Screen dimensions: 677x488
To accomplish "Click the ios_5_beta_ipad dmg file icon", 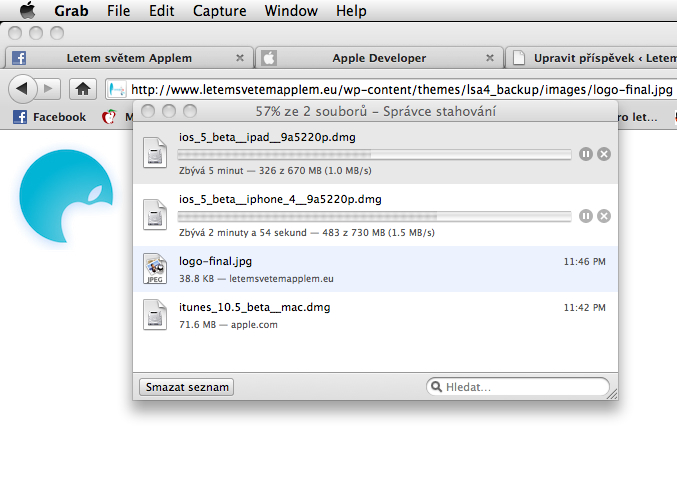I will pos(155,152).
